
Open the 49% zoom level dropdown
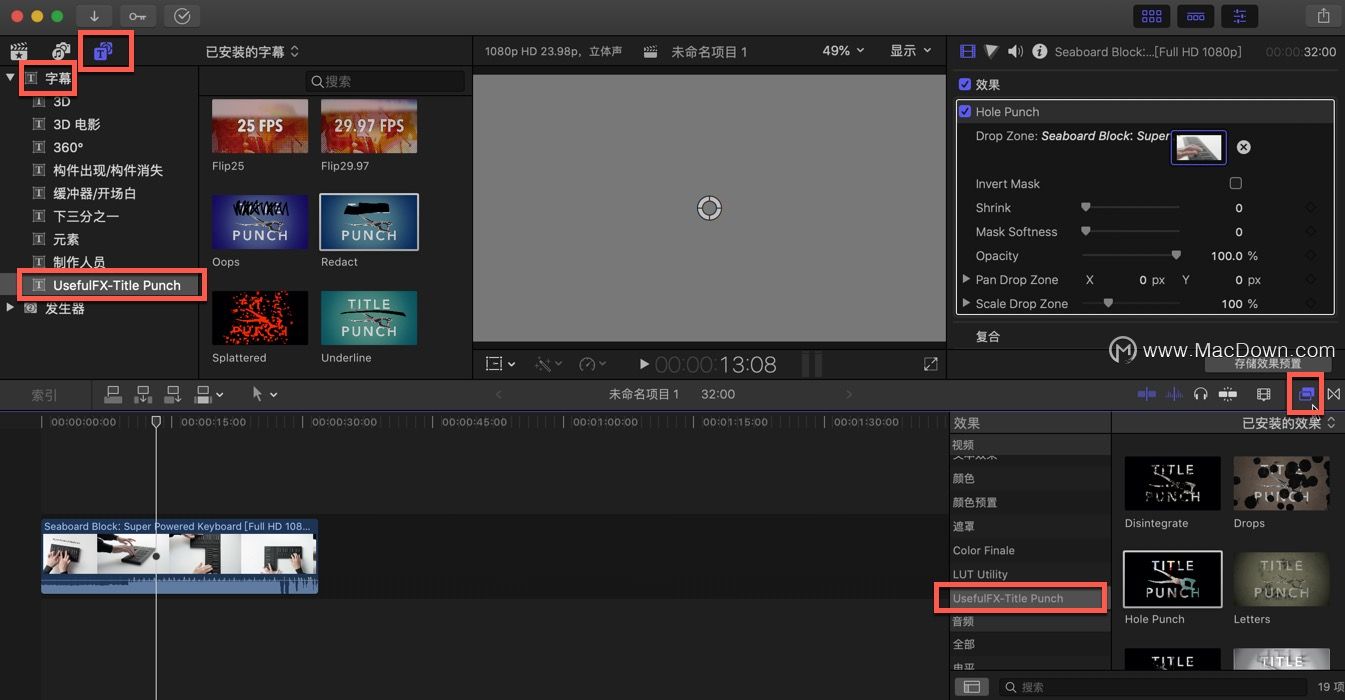click(x=844, y=51)
